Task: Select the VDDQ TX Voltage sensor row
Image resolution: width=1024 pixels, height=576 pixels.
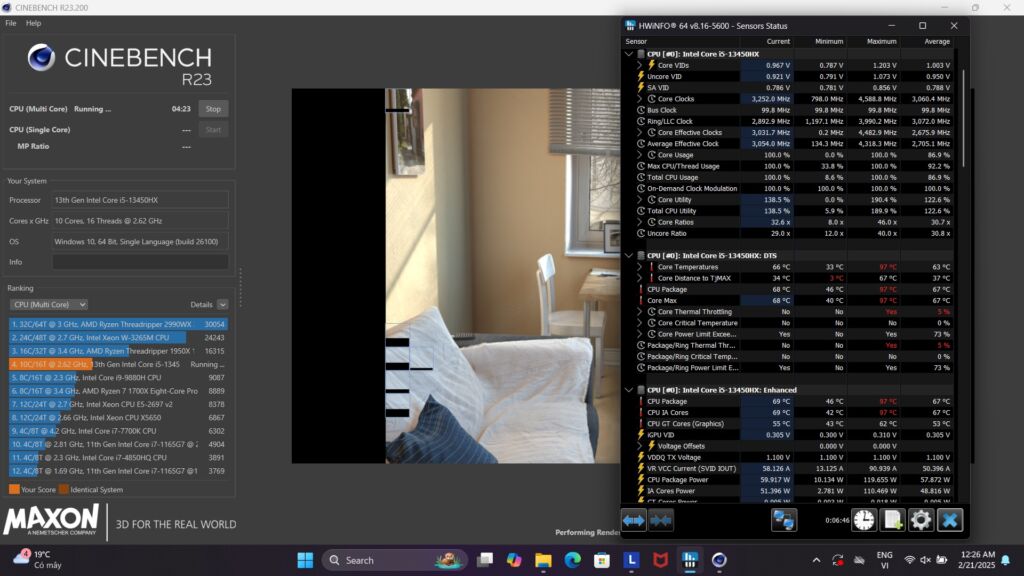Action: coord(788,457)
